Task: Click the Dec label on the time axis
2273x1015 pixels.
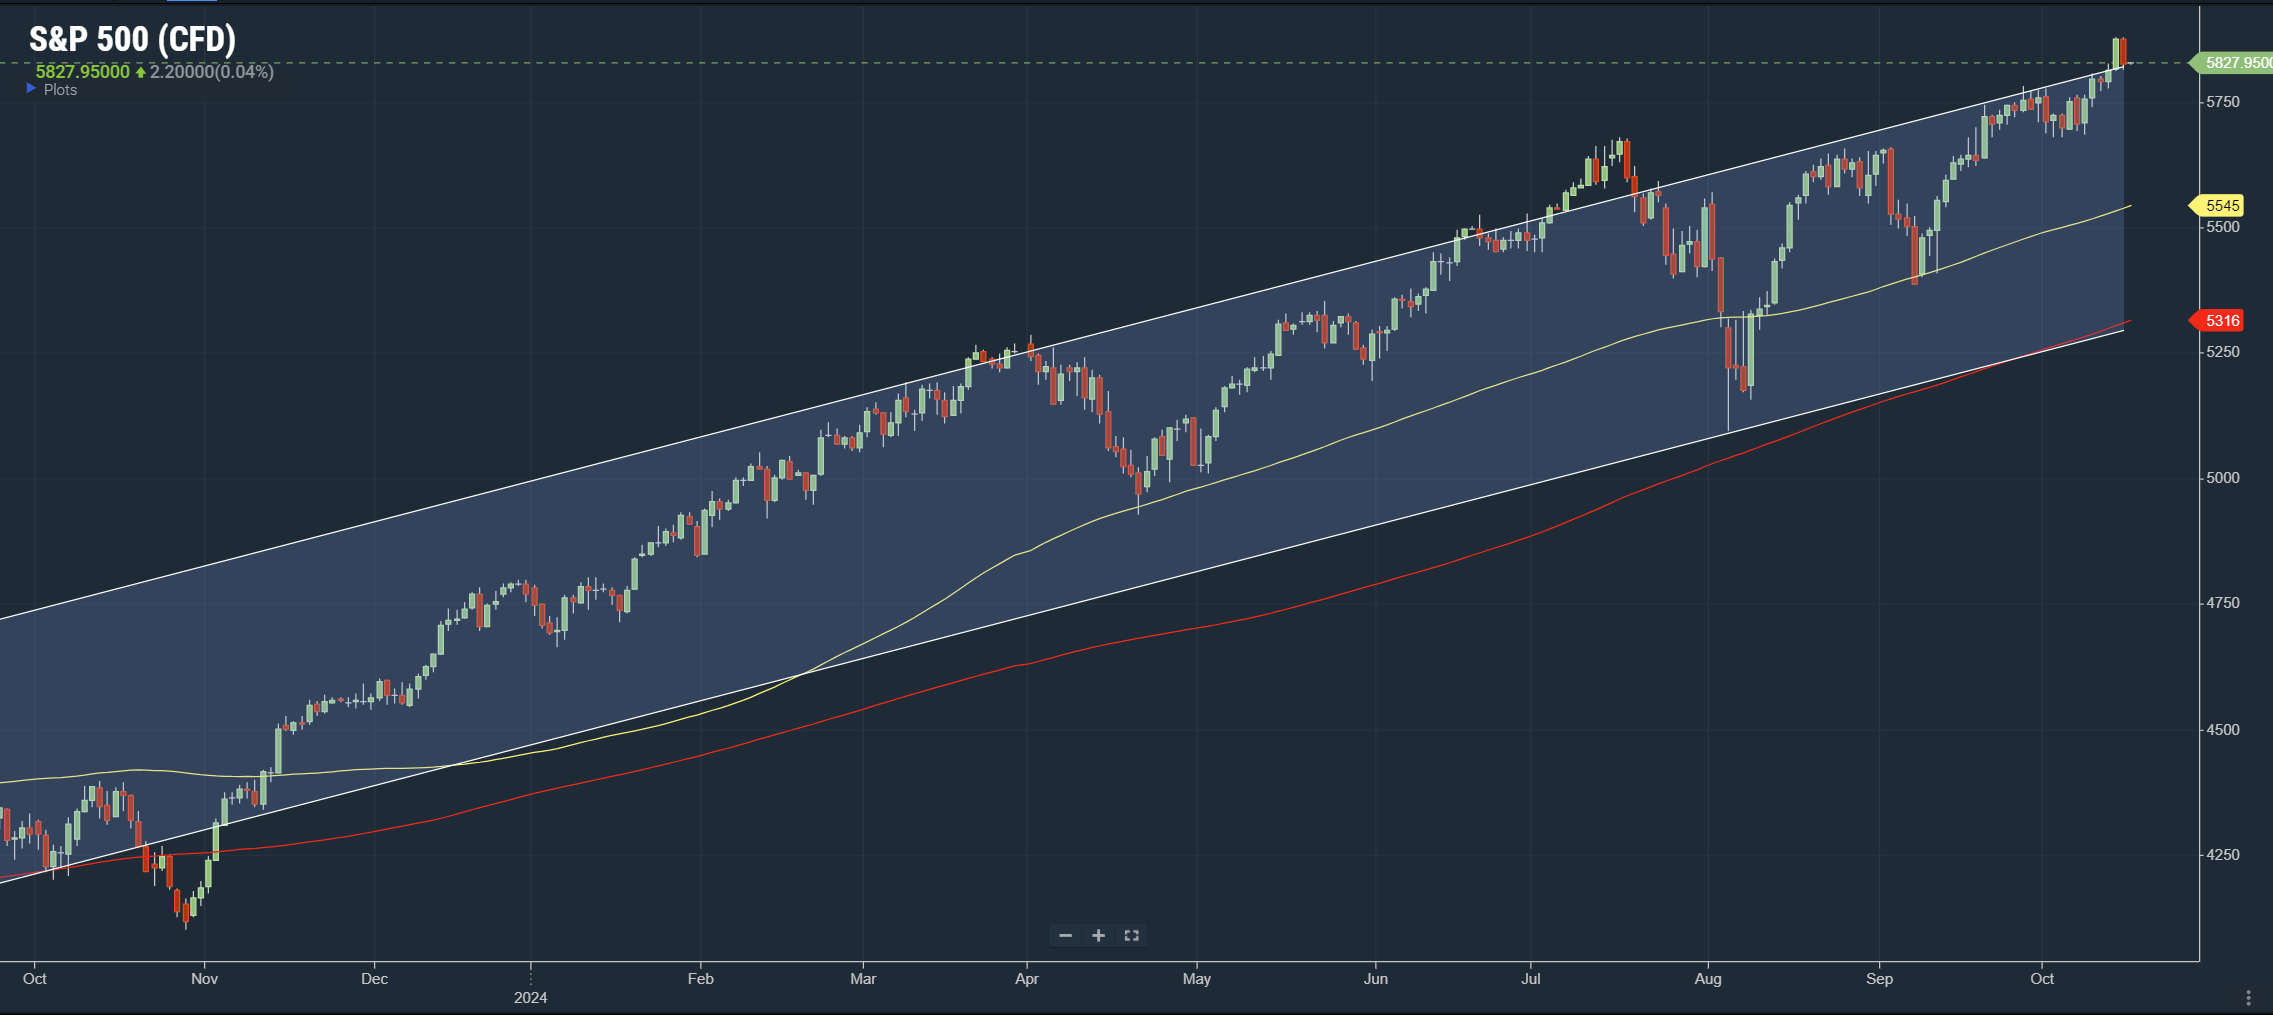Action: (374, 979)
